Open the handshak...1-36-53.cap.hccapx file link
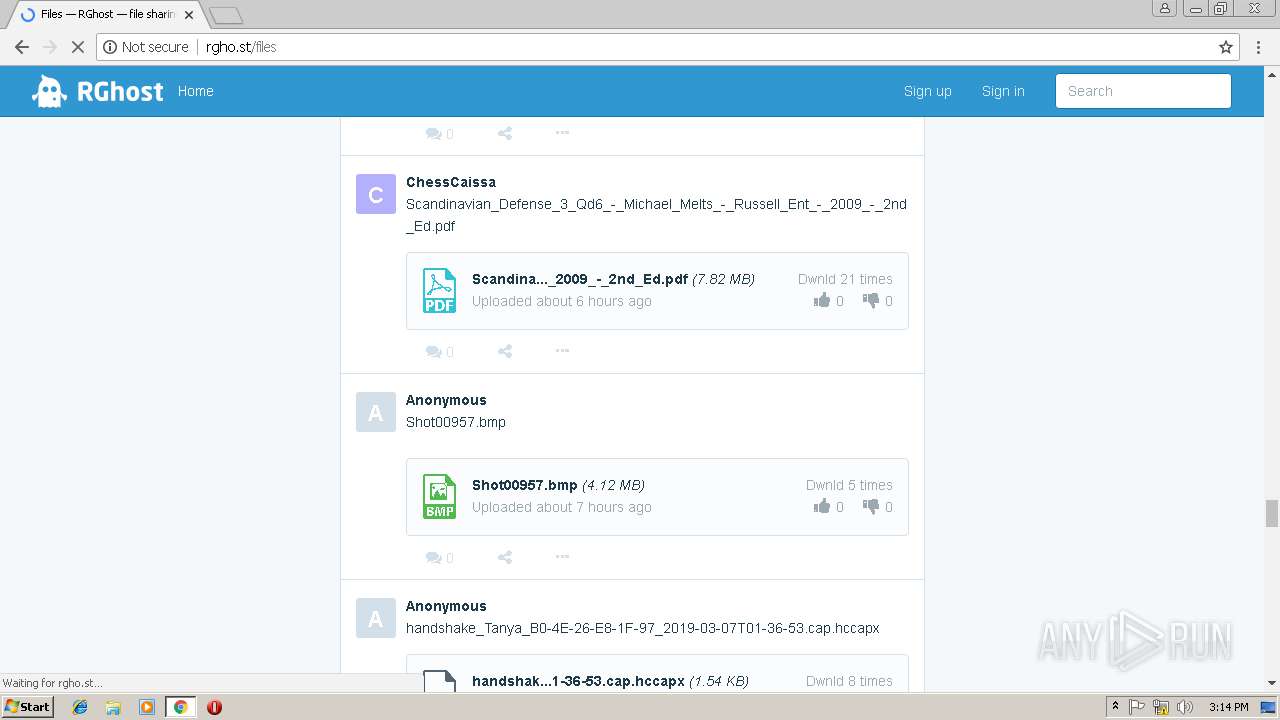 [578, 681]
